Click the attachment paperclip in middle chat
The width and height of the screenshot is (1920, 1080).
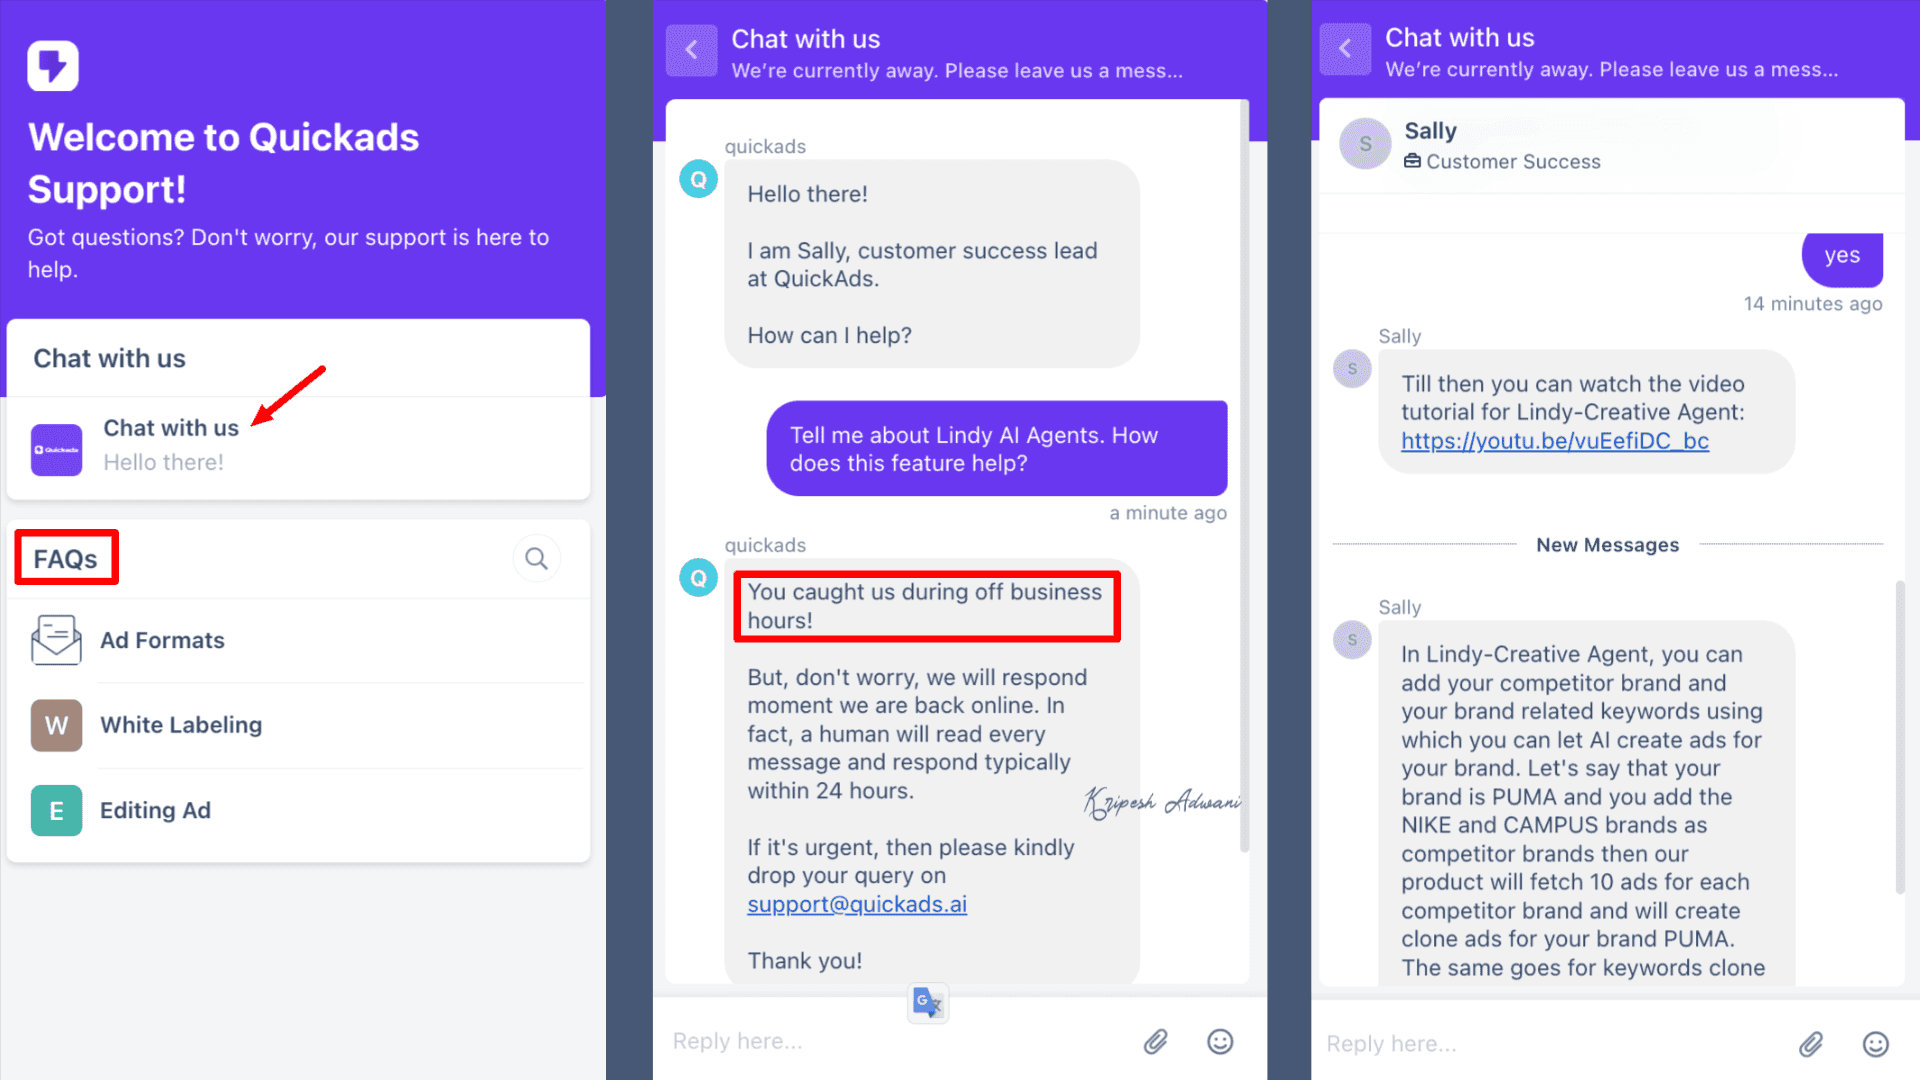point(1156,1042)
